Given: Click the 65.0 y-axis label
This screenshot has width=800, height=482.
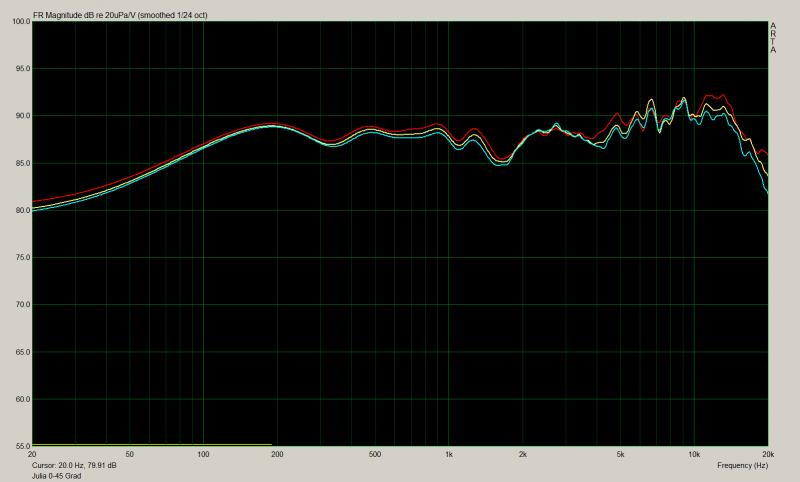Looking at the screenshot, I should click(x=22, y=352).
